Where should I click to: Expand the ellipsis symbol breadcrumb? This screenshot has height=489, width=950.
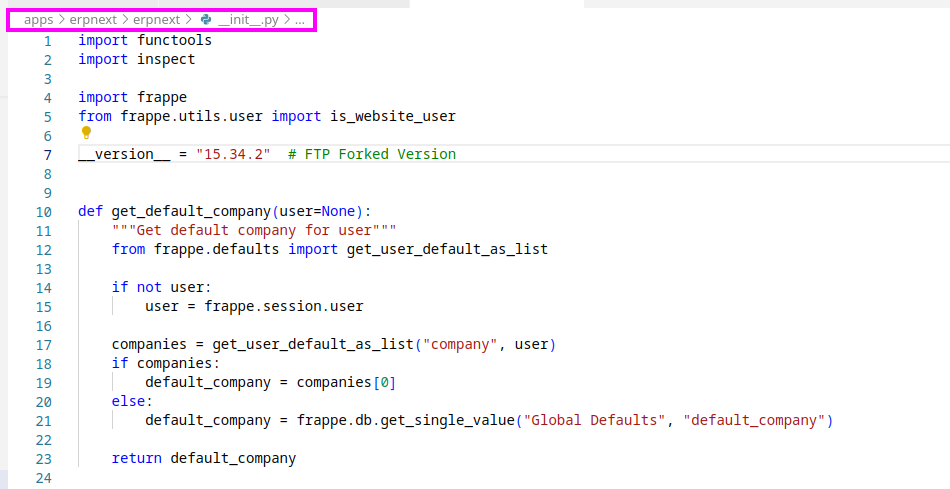pos(299,20)
